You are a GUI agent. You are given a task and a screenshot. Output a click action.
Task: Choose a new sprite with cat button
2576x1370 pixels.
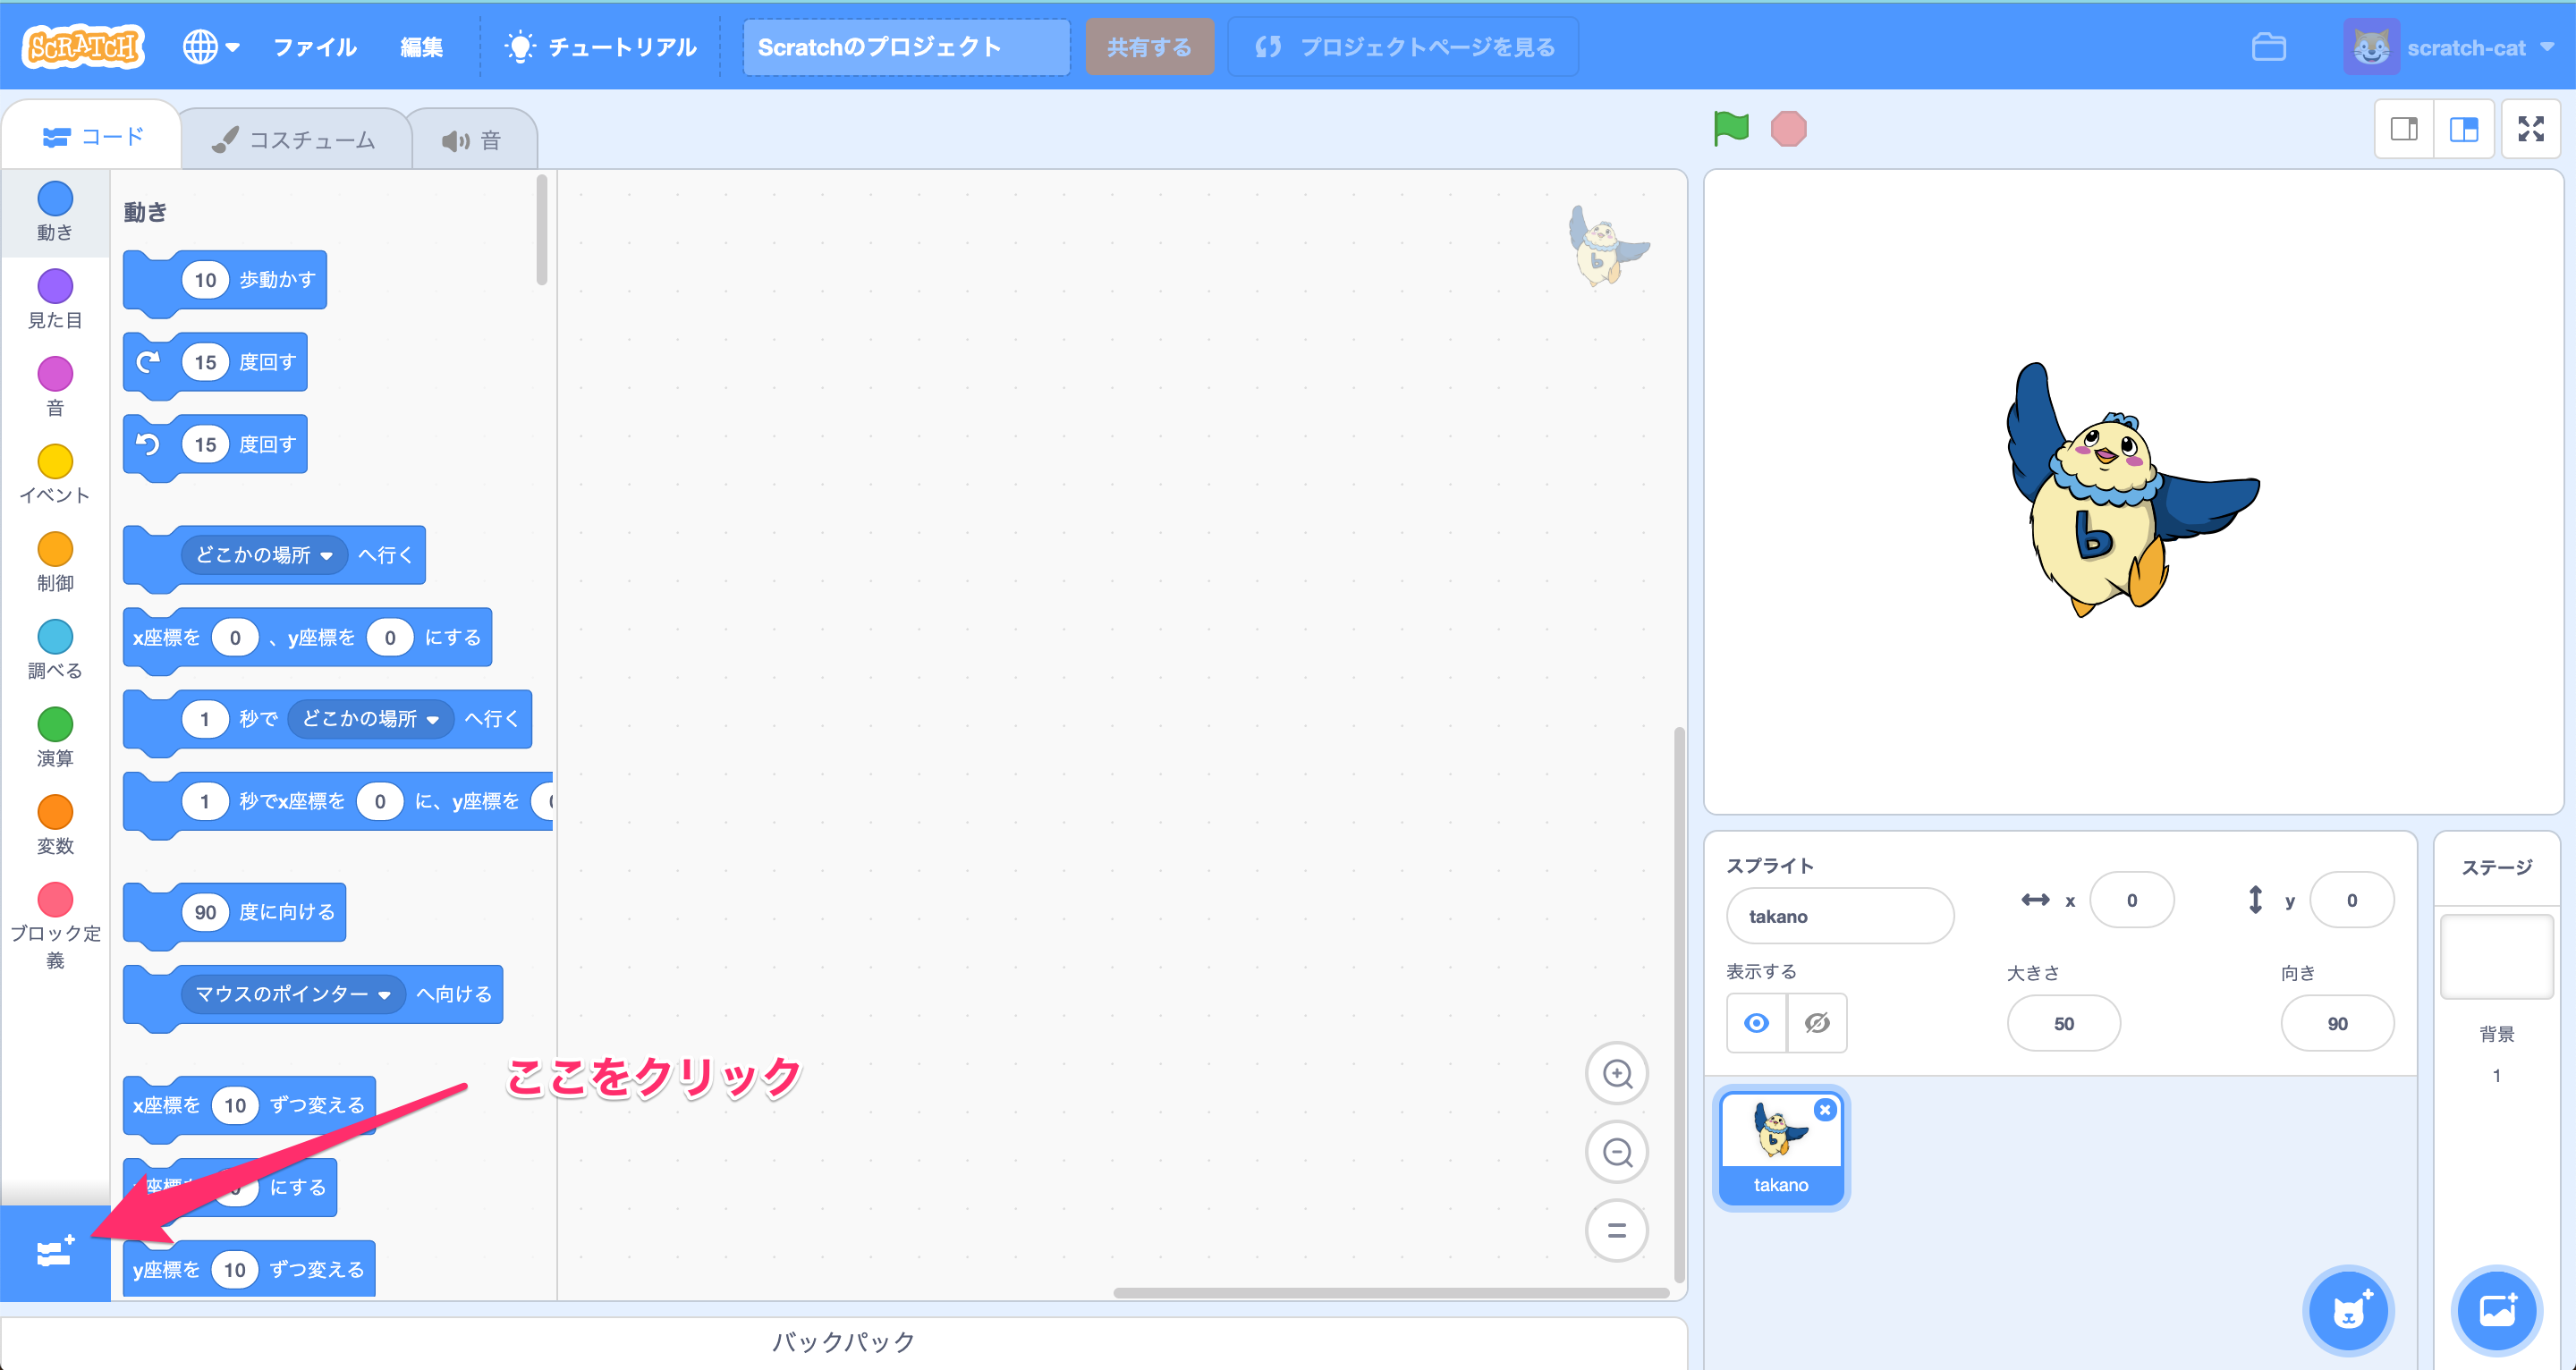2347,1310
